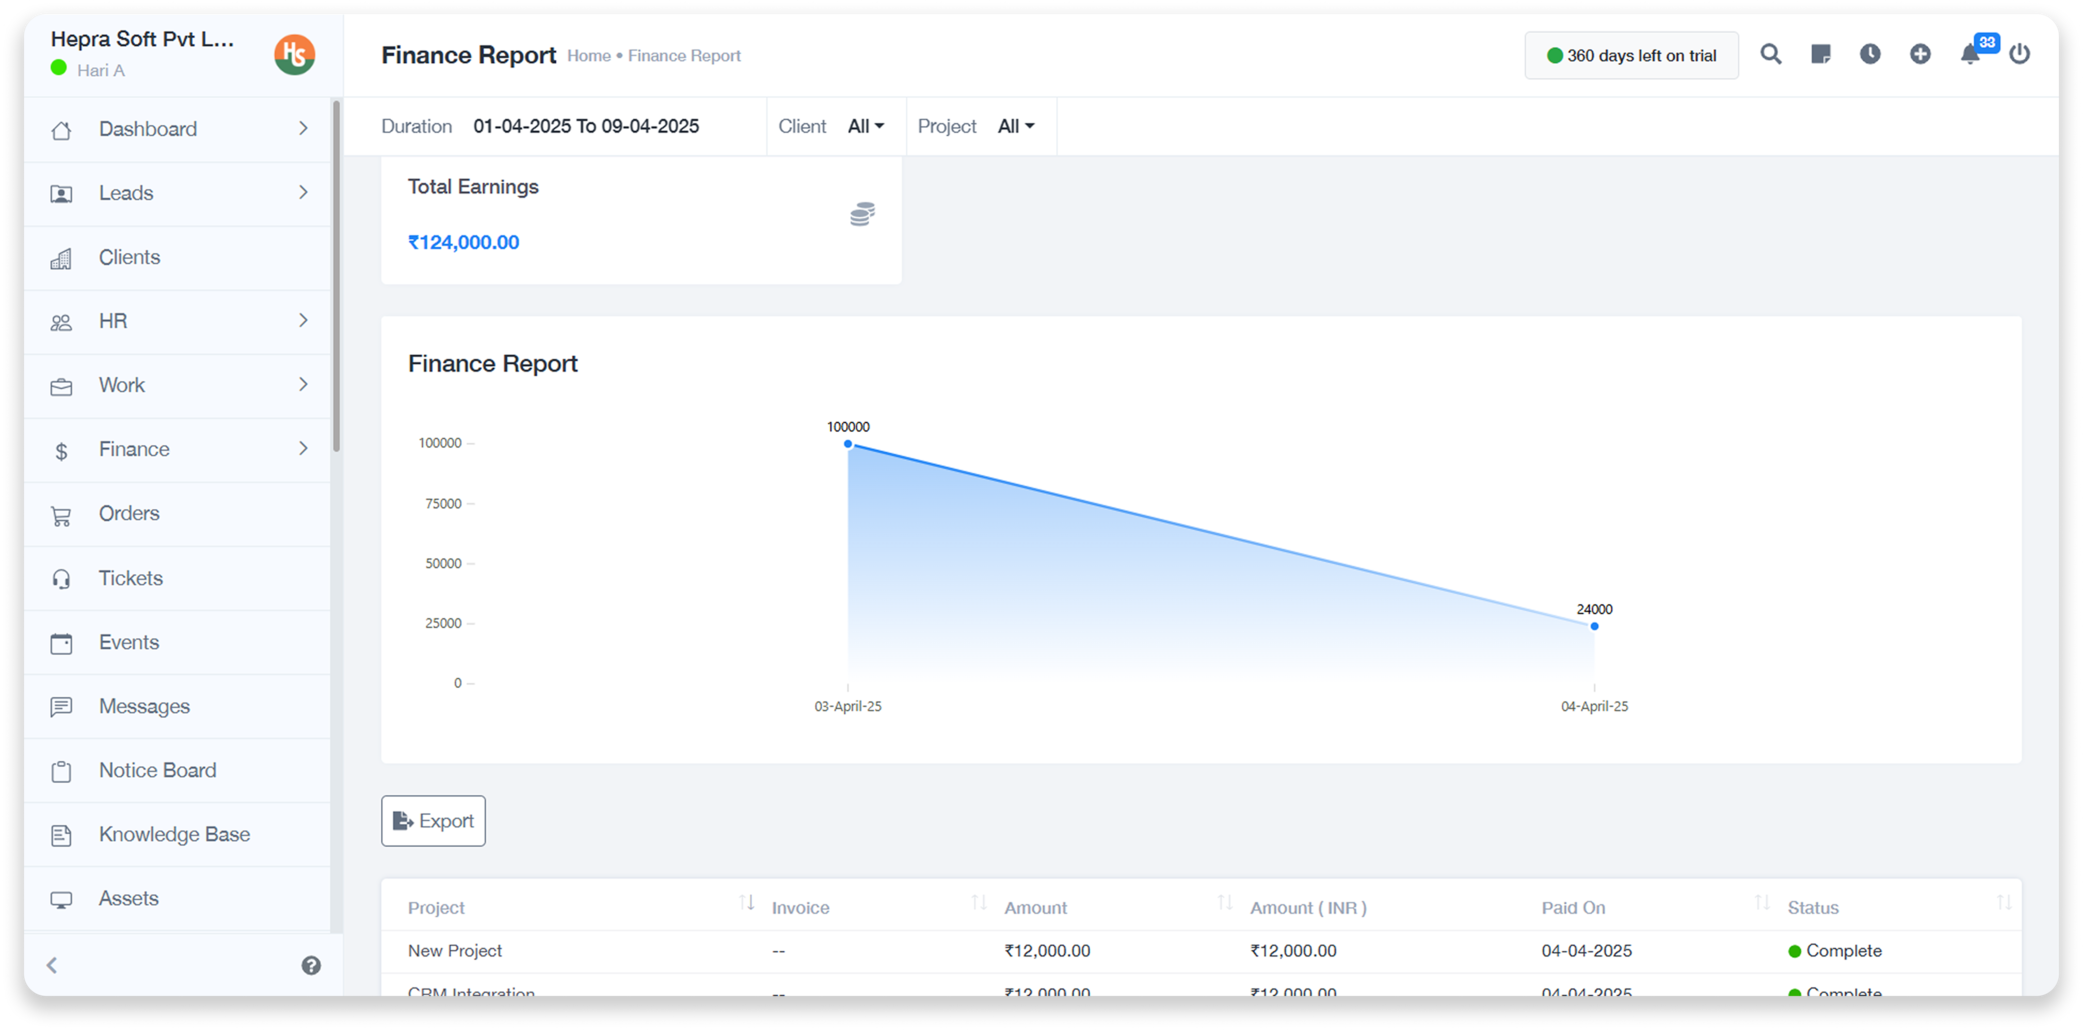Click the Home breadcrumb link
The image size is (2083, 1030).
(x=588, y=56)
